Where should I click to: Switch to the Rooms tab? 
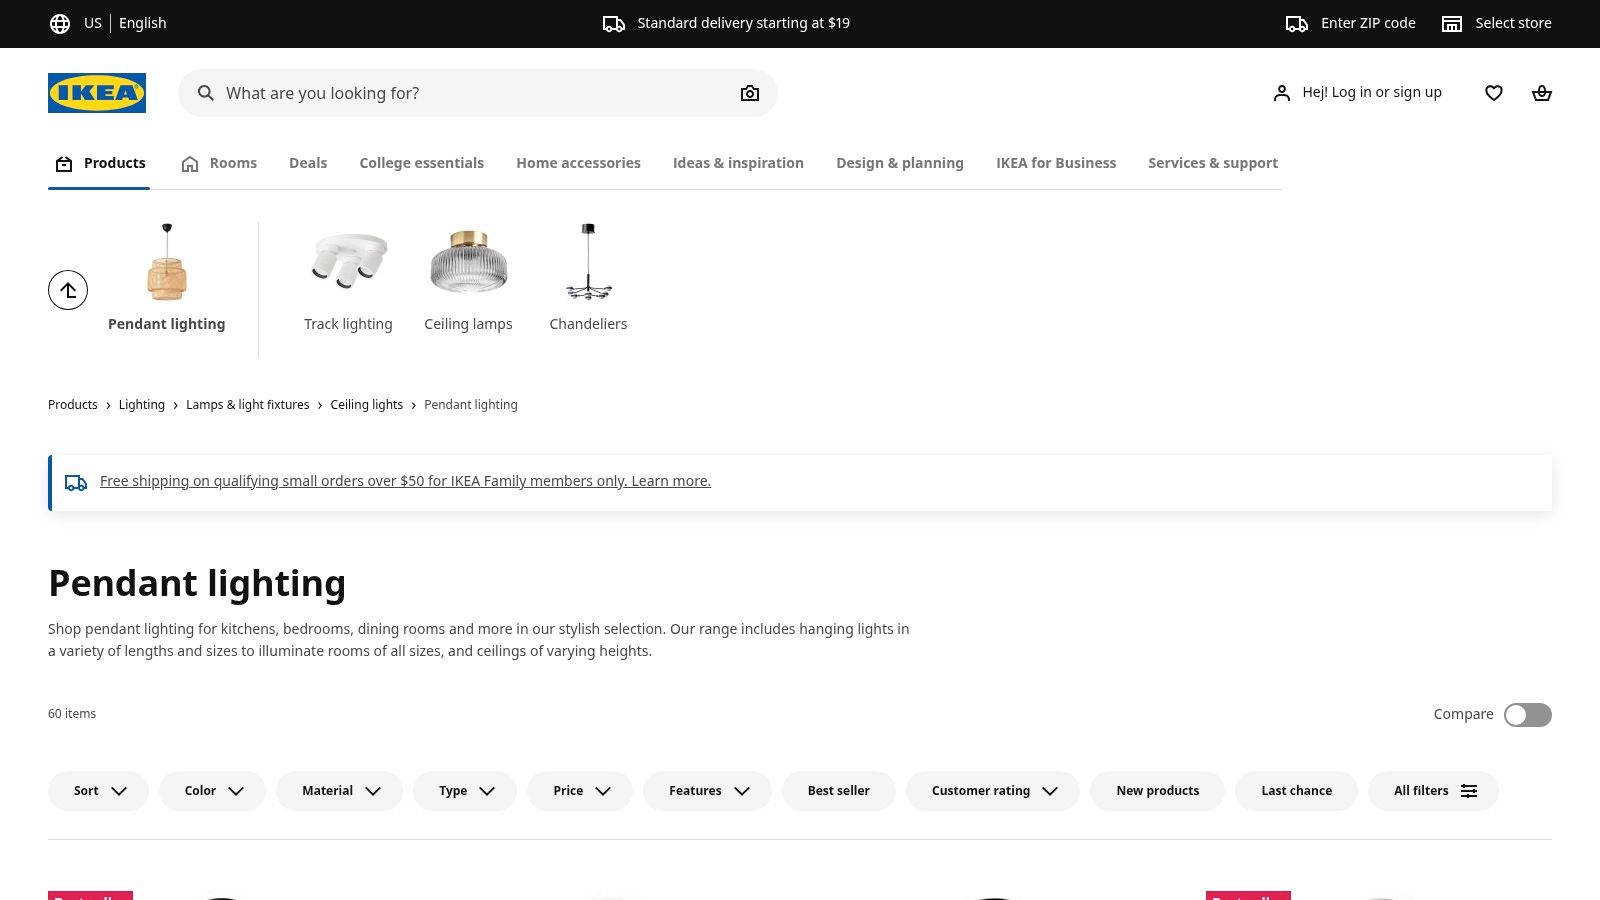tap(219, 163)
